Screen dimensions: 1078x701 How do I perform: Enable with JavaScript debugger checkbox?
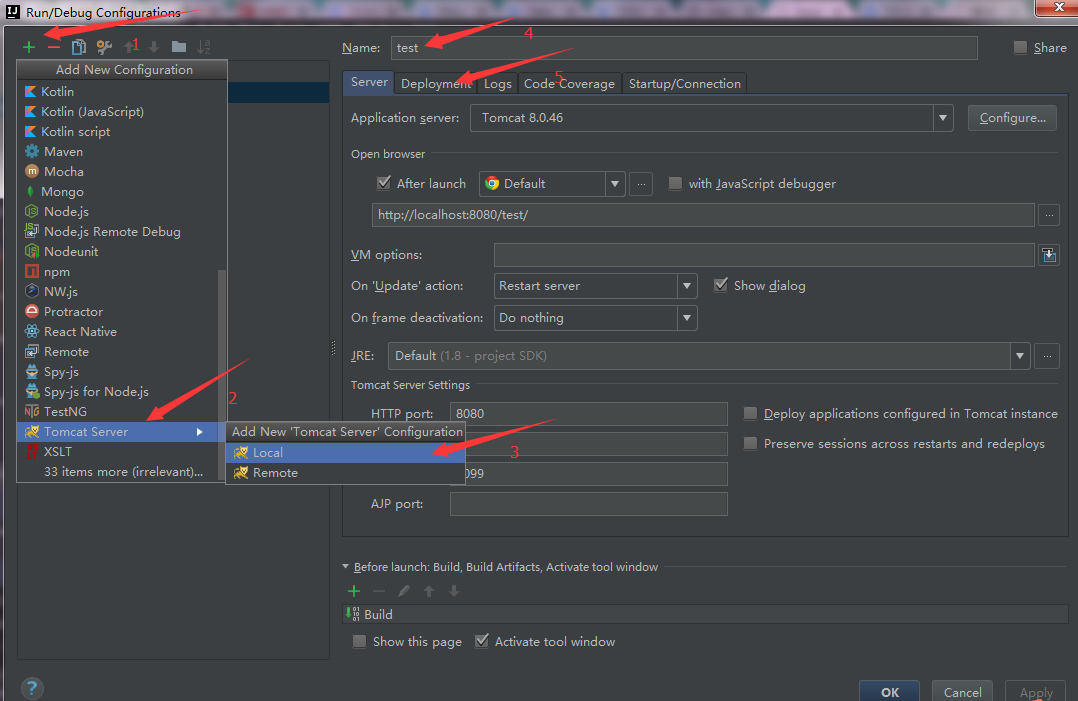click(675, 183)
